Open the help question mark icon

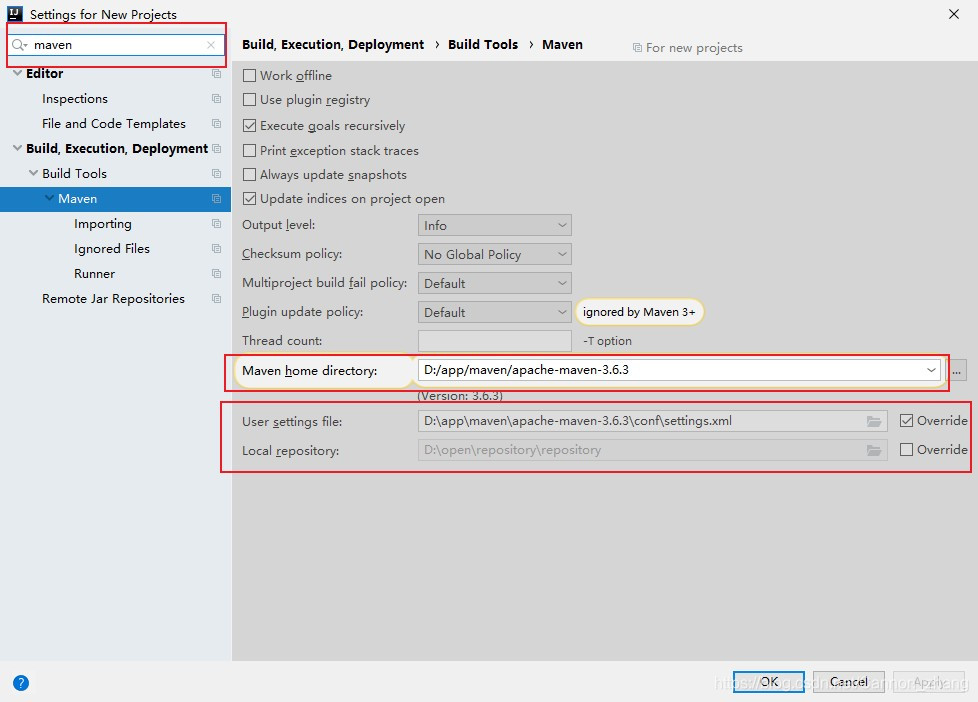(21, 683)
